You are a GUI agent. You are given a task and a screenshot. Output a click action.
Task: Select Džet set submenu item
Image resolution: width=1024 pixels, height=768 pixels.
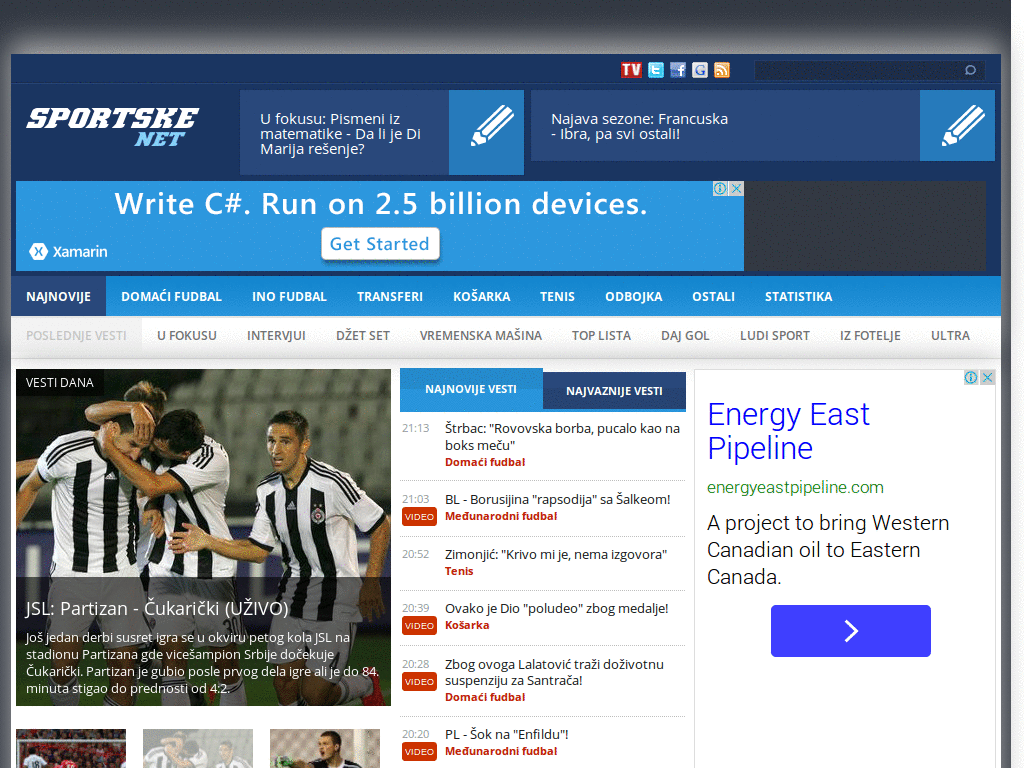(x=362, y=336)
